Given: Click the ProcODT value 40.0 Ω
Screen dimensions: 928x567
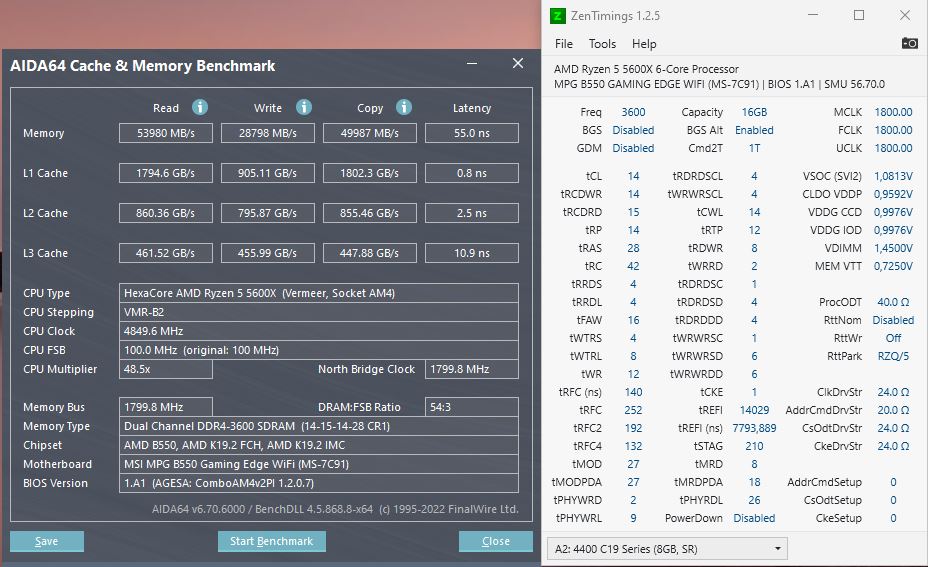Looking at the screenshot, I should [x=893, y=302].
